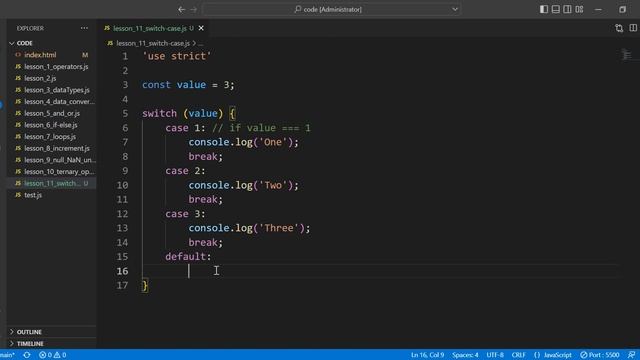Click the main branch indicator
The height and width of the screenshot is (360, 640).
[x=7, y=355]
